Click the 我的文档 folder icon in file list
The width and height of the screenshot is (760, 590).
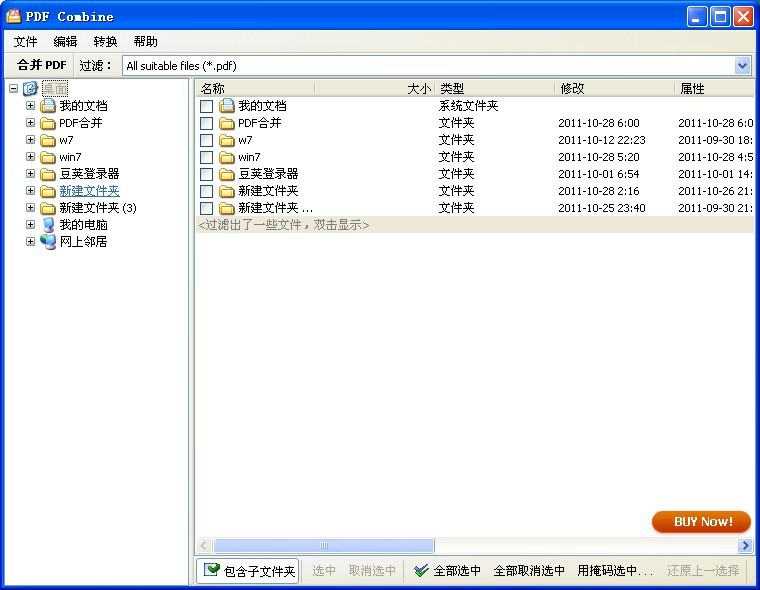(227, 106)
